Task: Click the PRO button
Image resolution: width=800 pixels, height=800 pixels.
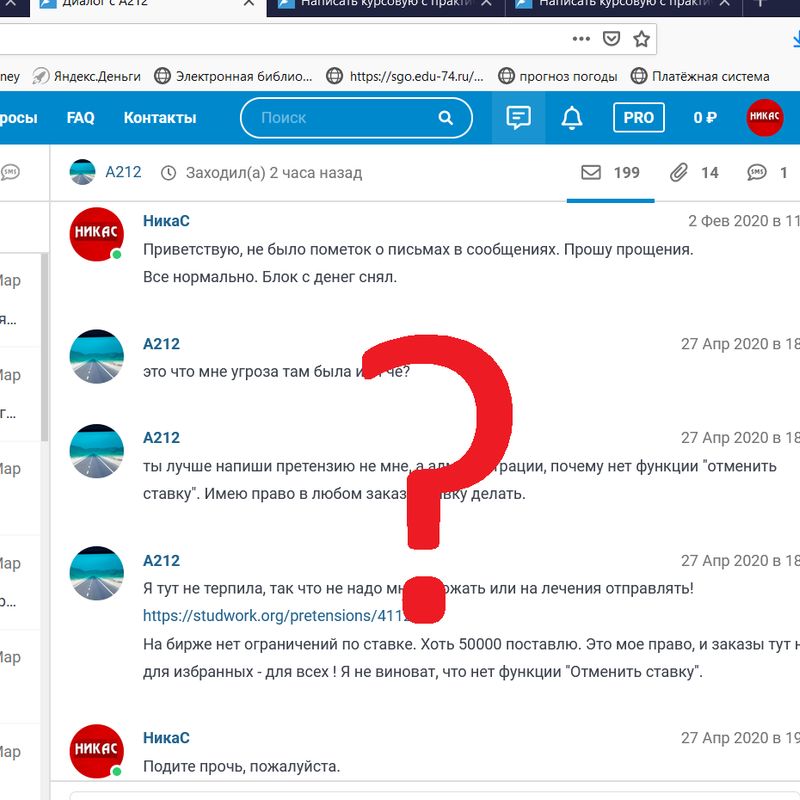Action: [638, 118]
